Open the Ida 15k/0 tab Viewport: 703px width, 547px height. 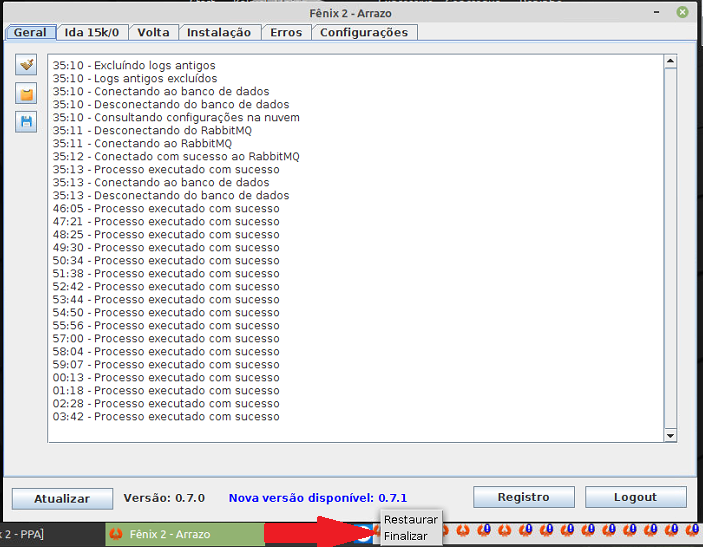(x=92, y=32)
